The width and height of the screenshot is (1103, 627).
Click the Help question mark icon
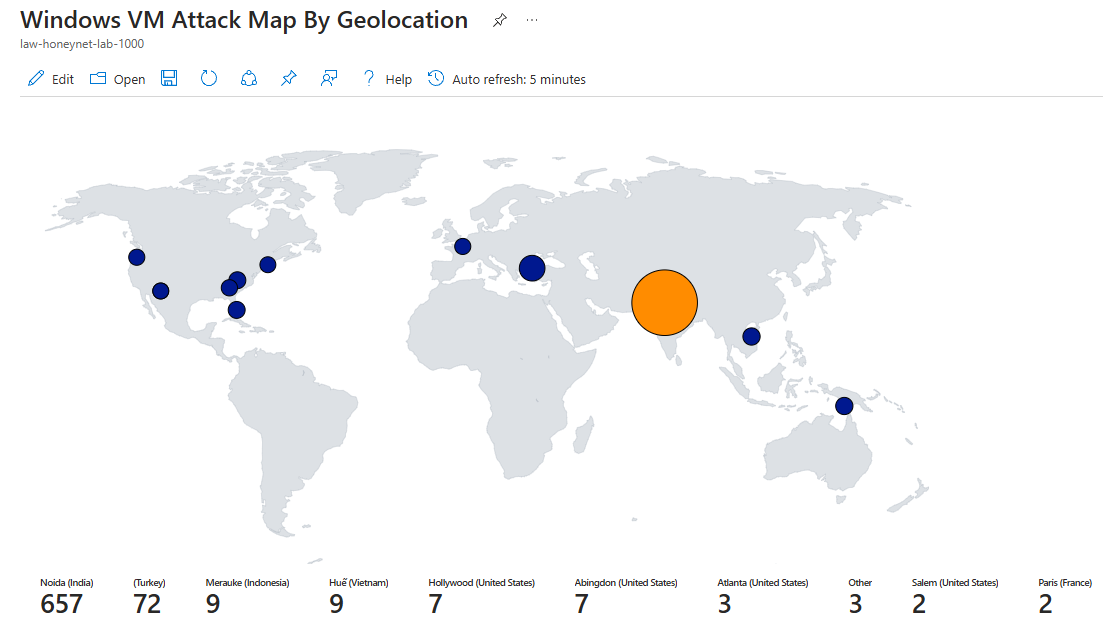pos(367,78)
